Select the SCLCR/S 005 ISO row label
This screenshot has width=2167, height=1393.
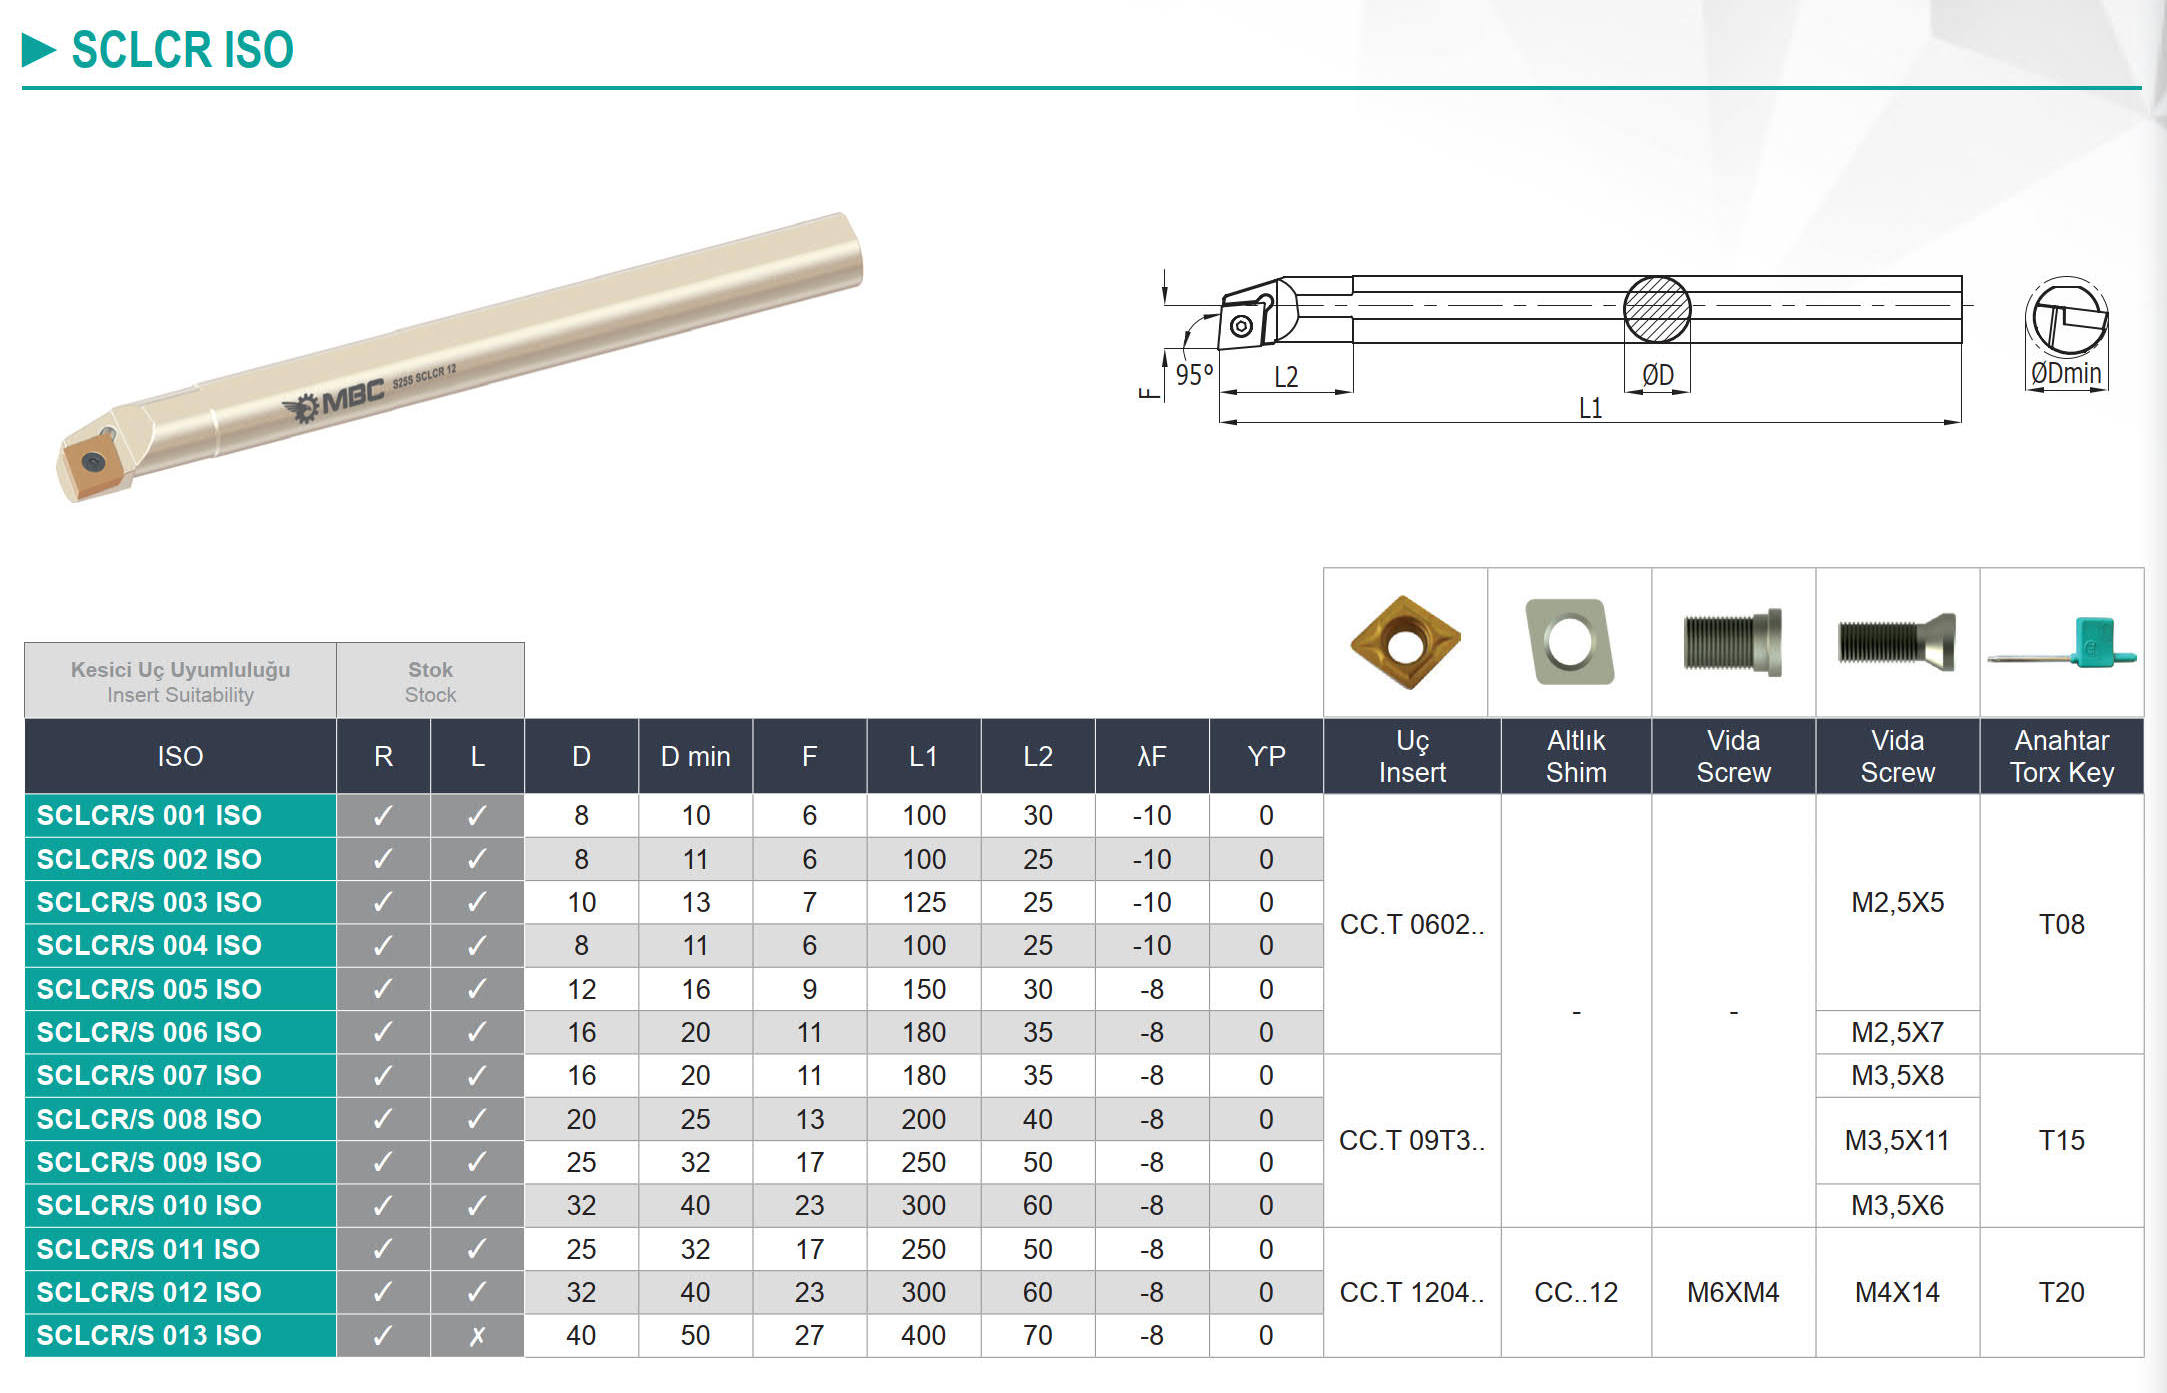tap(149, 989)
